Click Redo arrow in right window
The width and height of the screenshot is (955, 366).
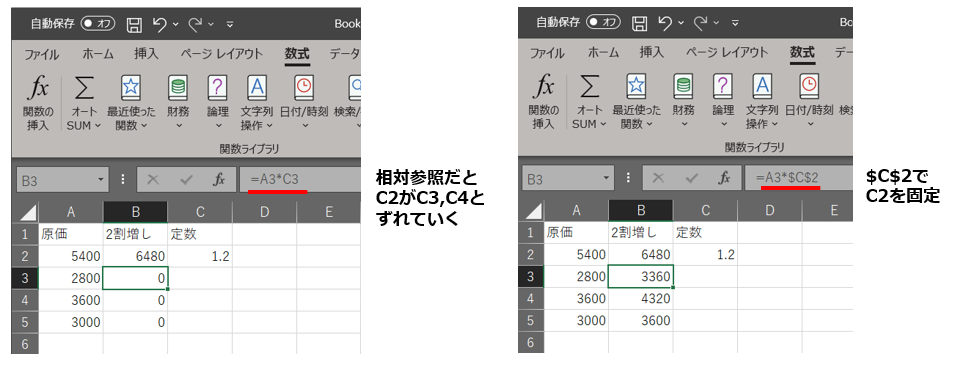700,23
